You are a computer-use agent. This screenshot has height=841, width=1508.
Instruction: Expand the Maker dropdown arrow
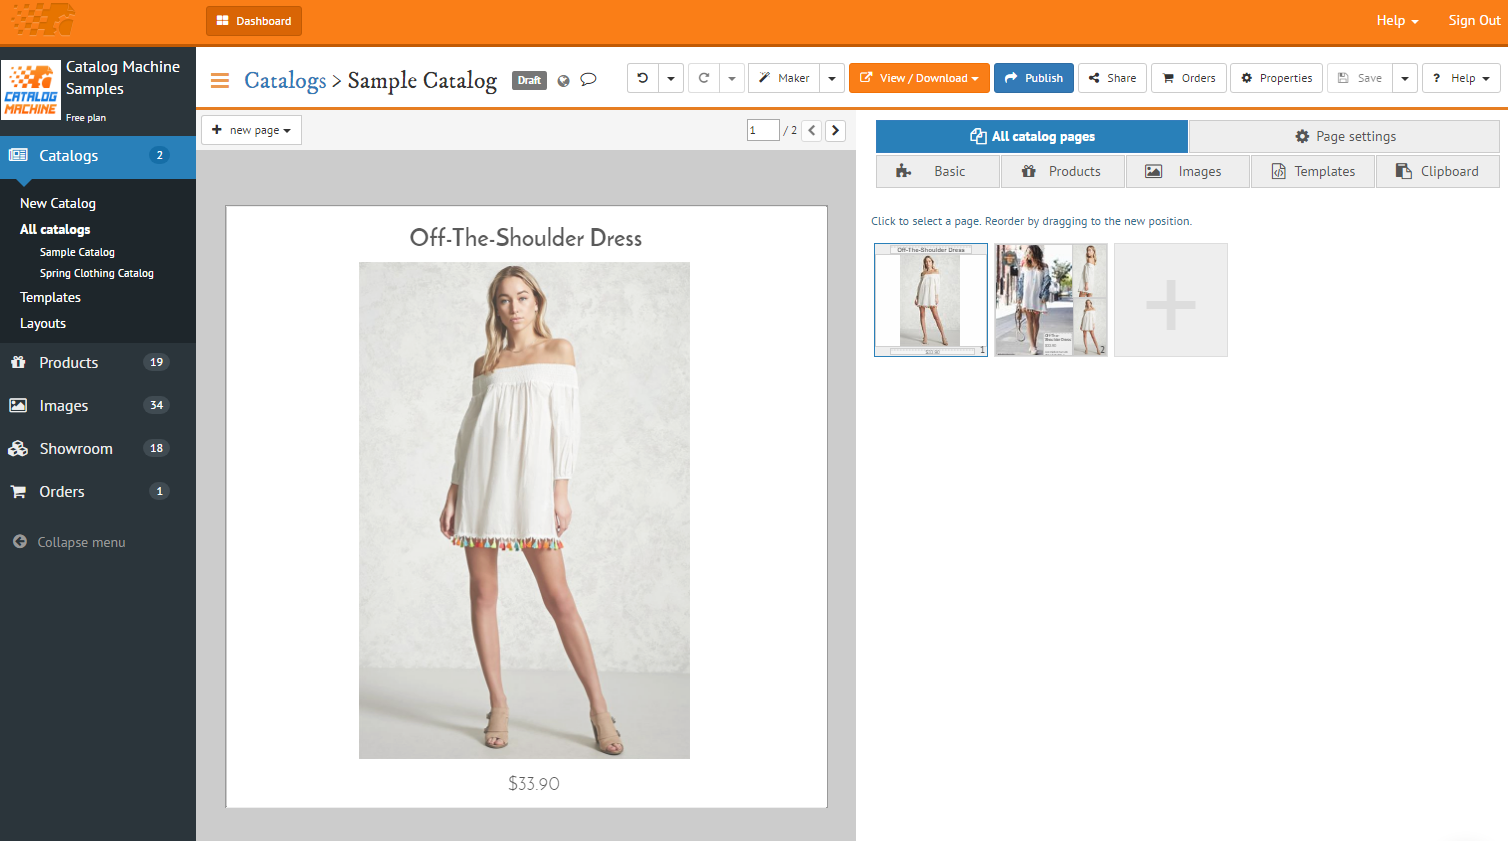[x=832, y=78]
